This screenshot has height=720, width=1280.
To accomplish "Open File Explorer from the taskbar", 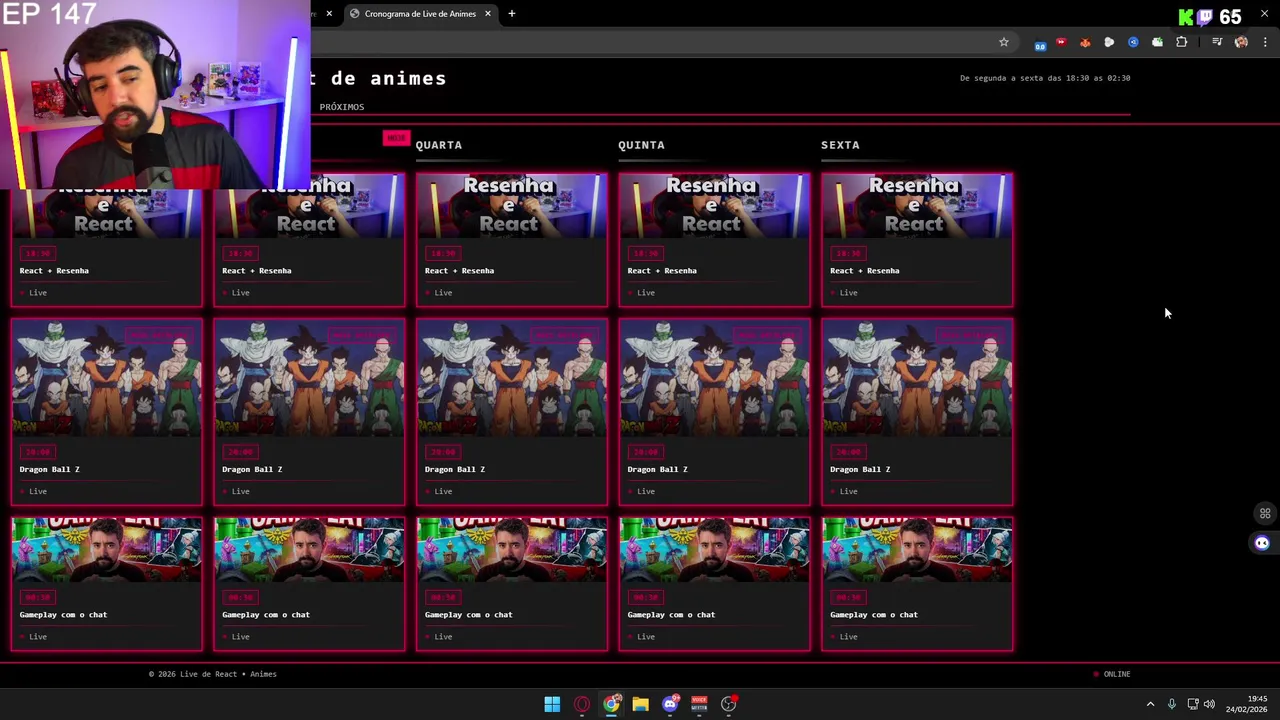I will pos(640,704).
